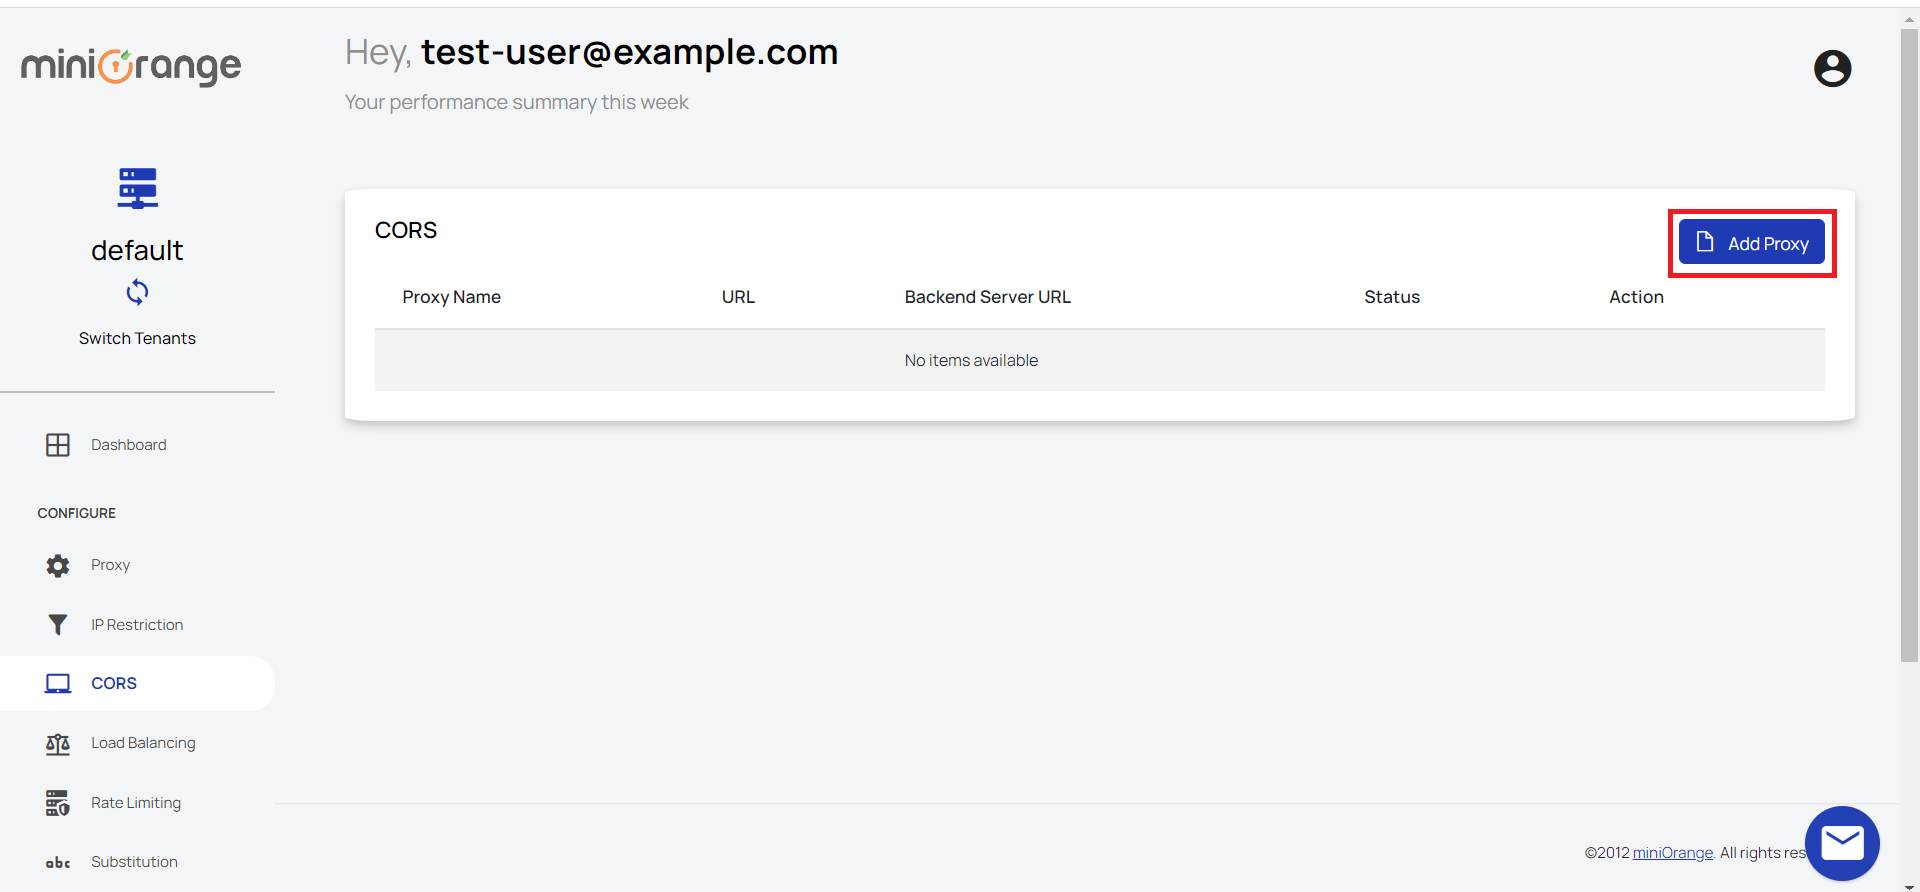Click 'Your performance summary this week' text
This screenshot has height=892, width=1920.
tap(516, 102)
